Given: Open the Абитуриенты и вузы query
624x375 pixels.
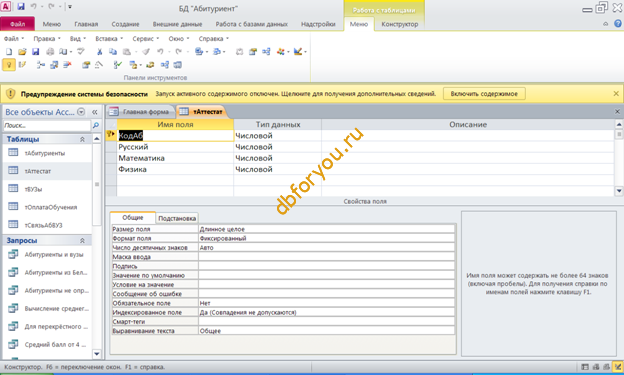Looking at the screenshot, I should pyautogui.click(x=54, y=254).
